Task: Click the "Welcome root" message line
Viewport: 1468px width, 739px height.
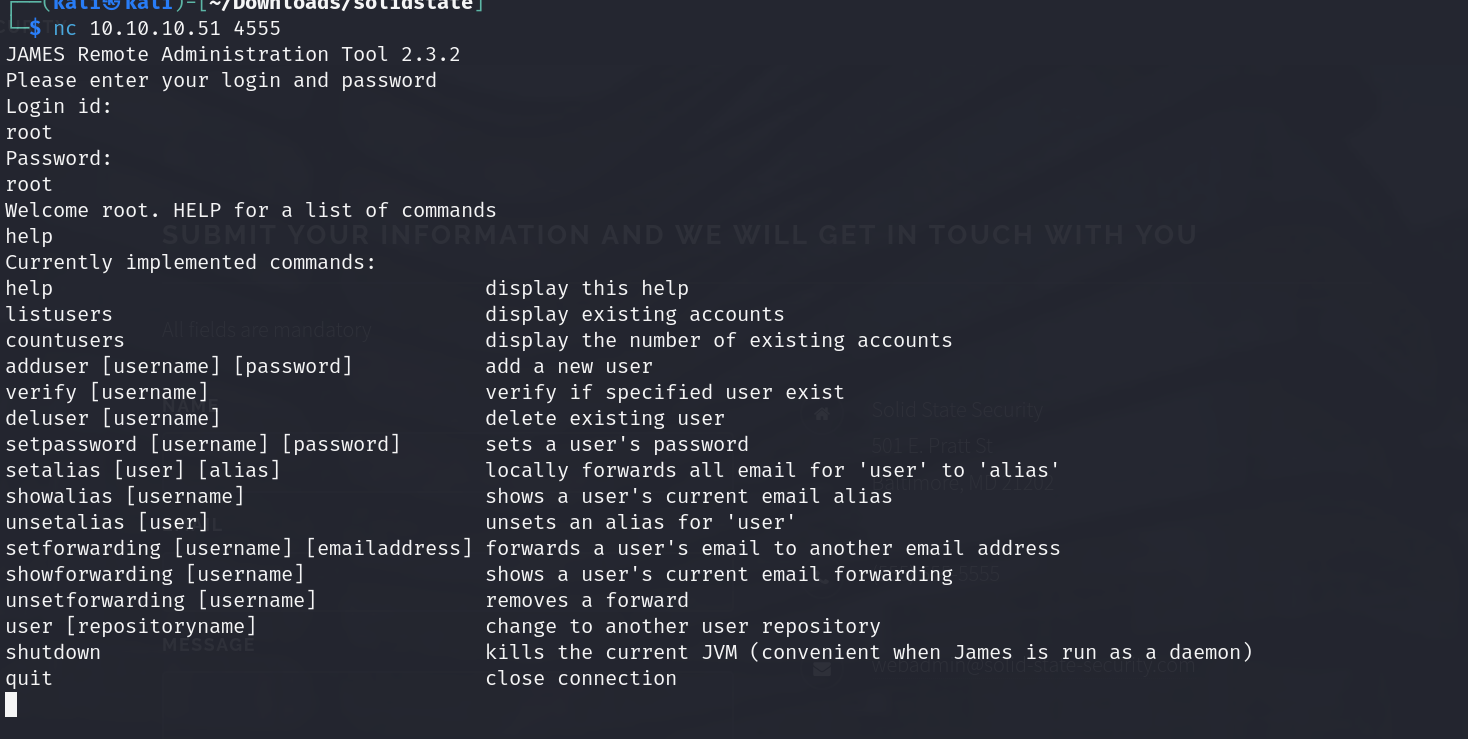Action: 251,210
